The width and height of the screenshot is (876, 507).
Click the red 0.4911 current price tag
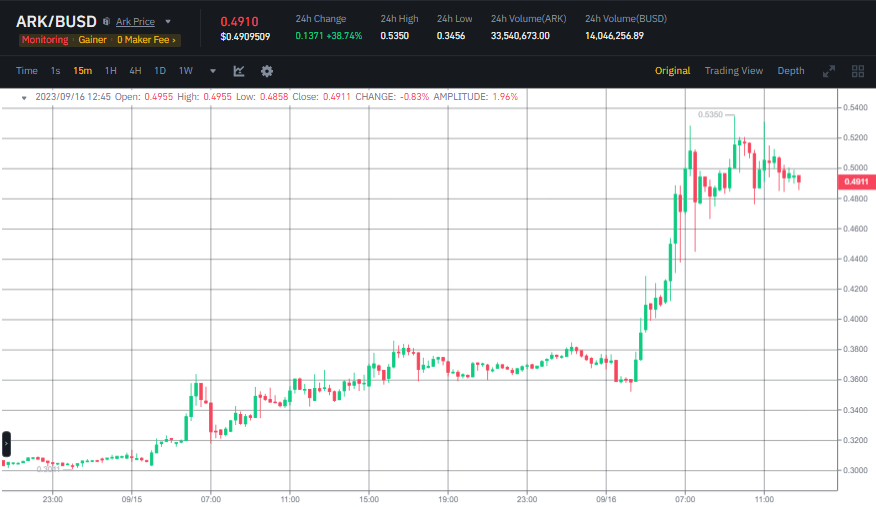856,181
